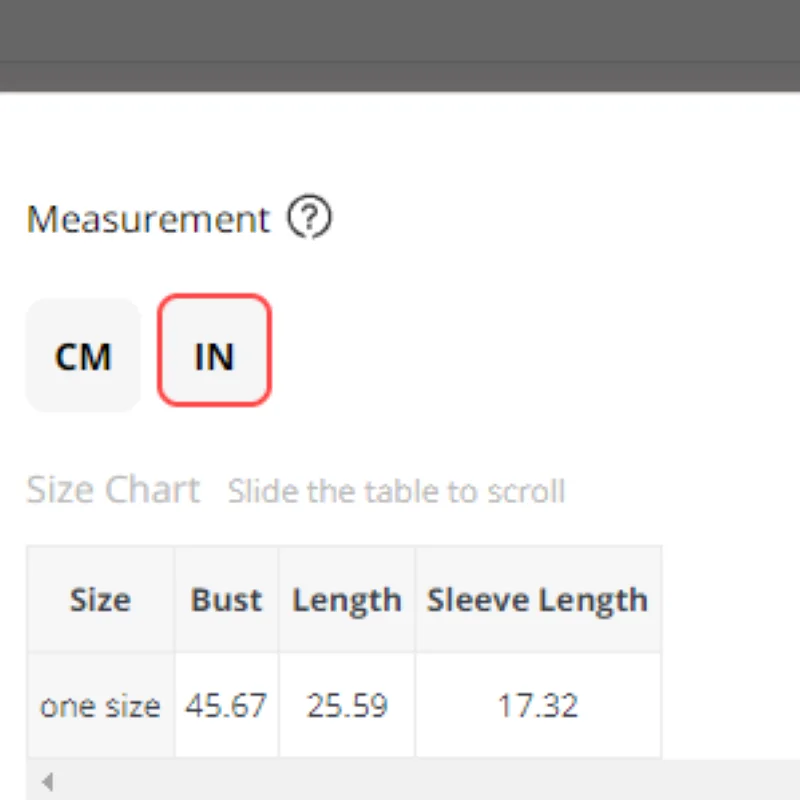Click the Size column header
The image size is (800, 800).
point(100,600)
